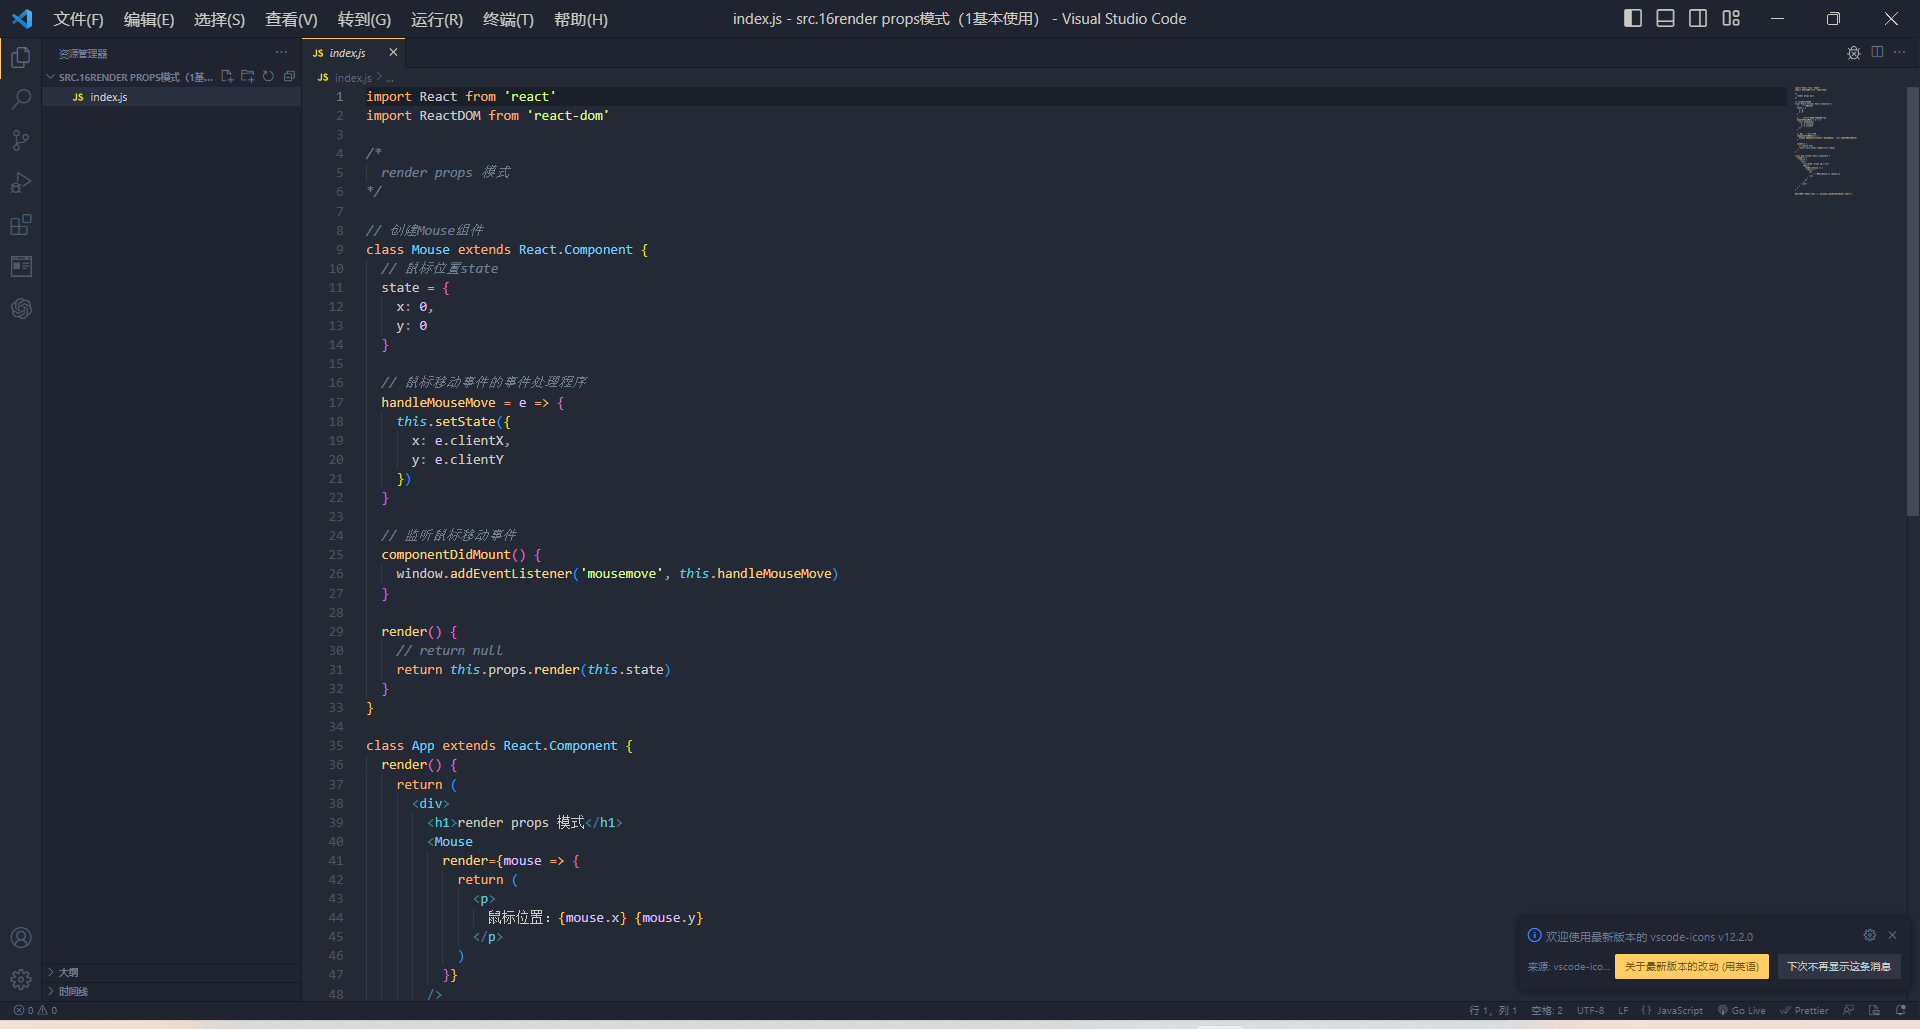Open the Search view in the activity bar
Viewport: 1920px width, 1029px height.
point(21,99)
